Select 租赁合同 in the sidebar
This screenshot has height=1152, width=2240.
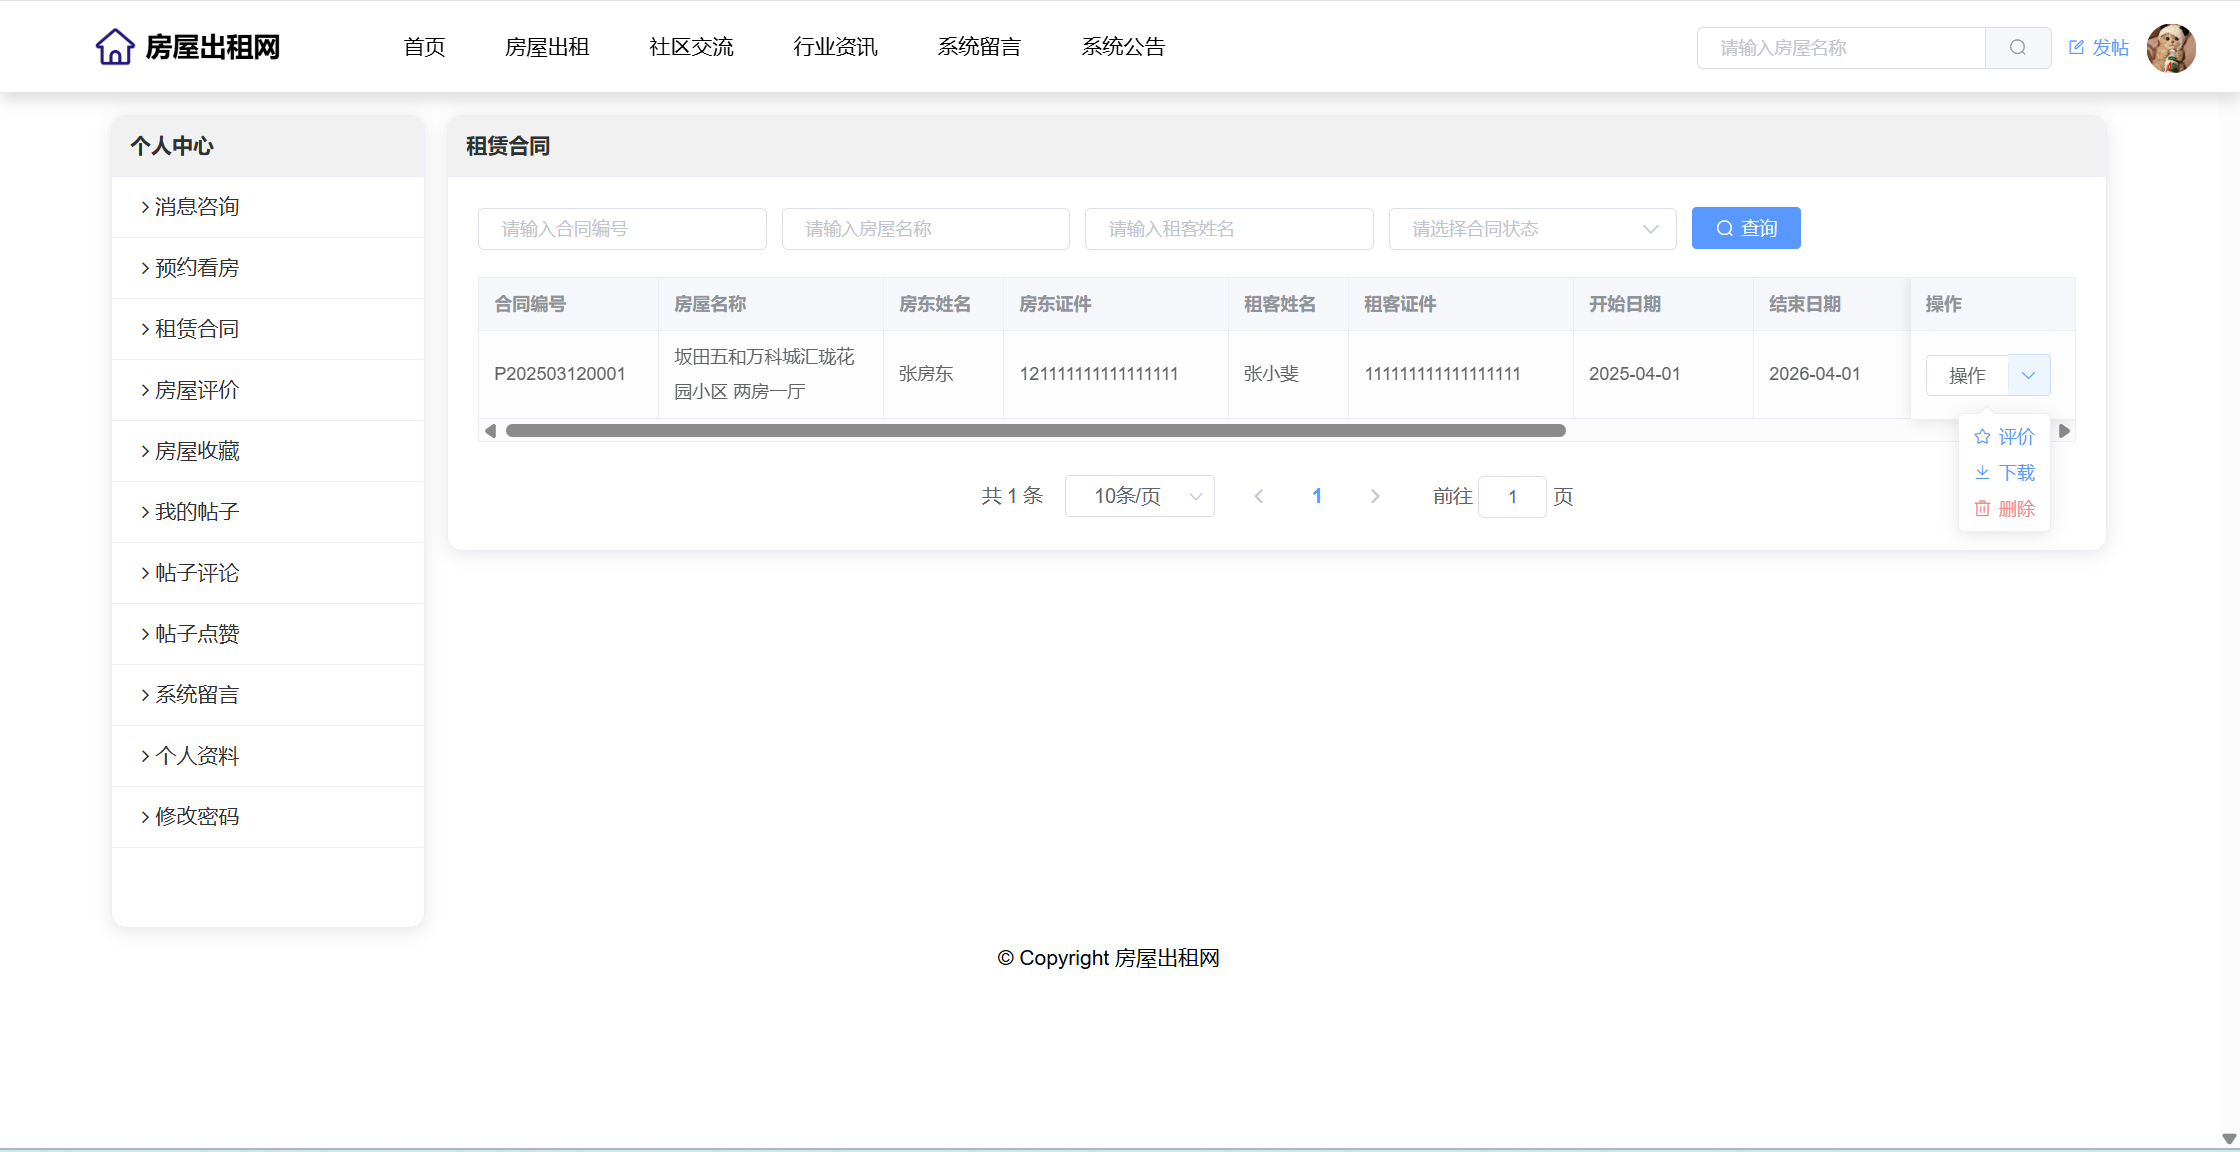click(197, 329)
